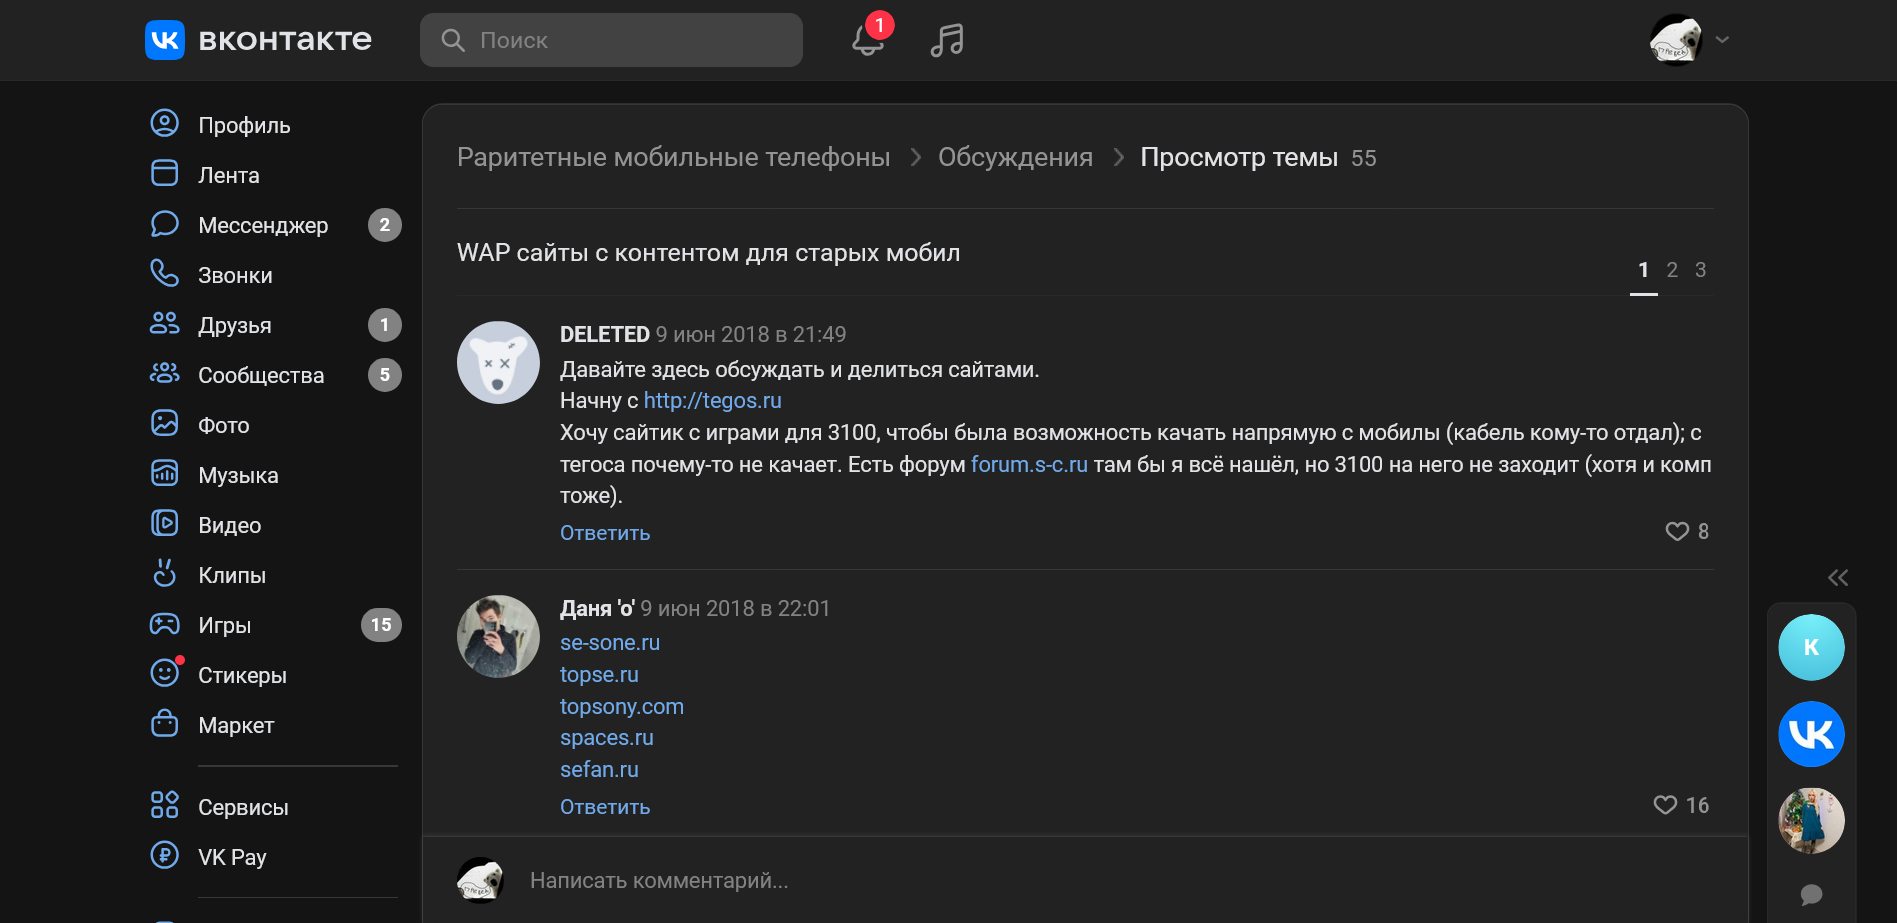Screen dimensions: 1898x923
Task: Go to Раритетные мобильные телефоны community
Action: [674, 157]
